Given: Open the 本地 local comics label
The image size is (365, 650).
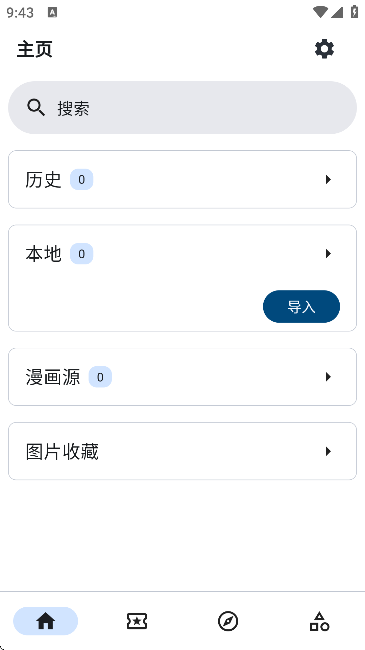Looking at the screenshot, I should [x=43, y=253].
